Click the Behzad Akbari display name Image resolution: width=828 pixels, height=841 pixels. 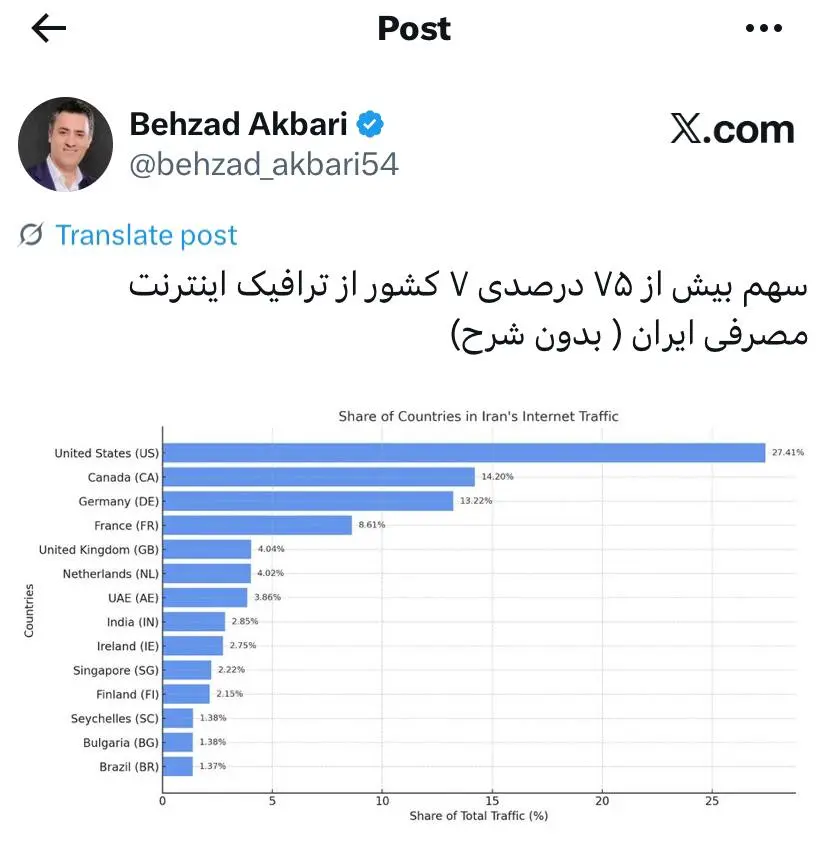click(238, 125)
